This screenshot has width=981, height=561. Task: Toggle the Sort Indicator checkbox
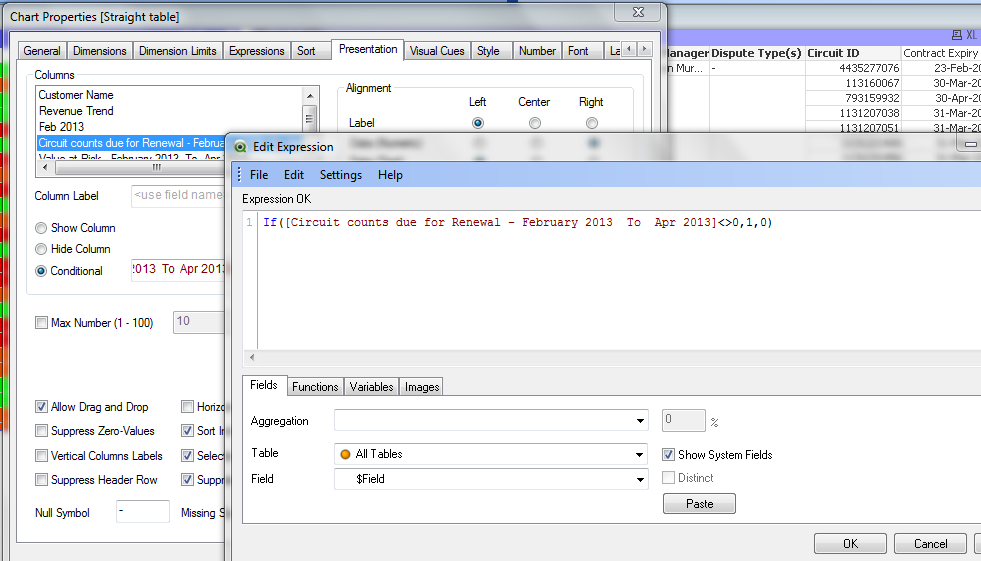[187, 431]
